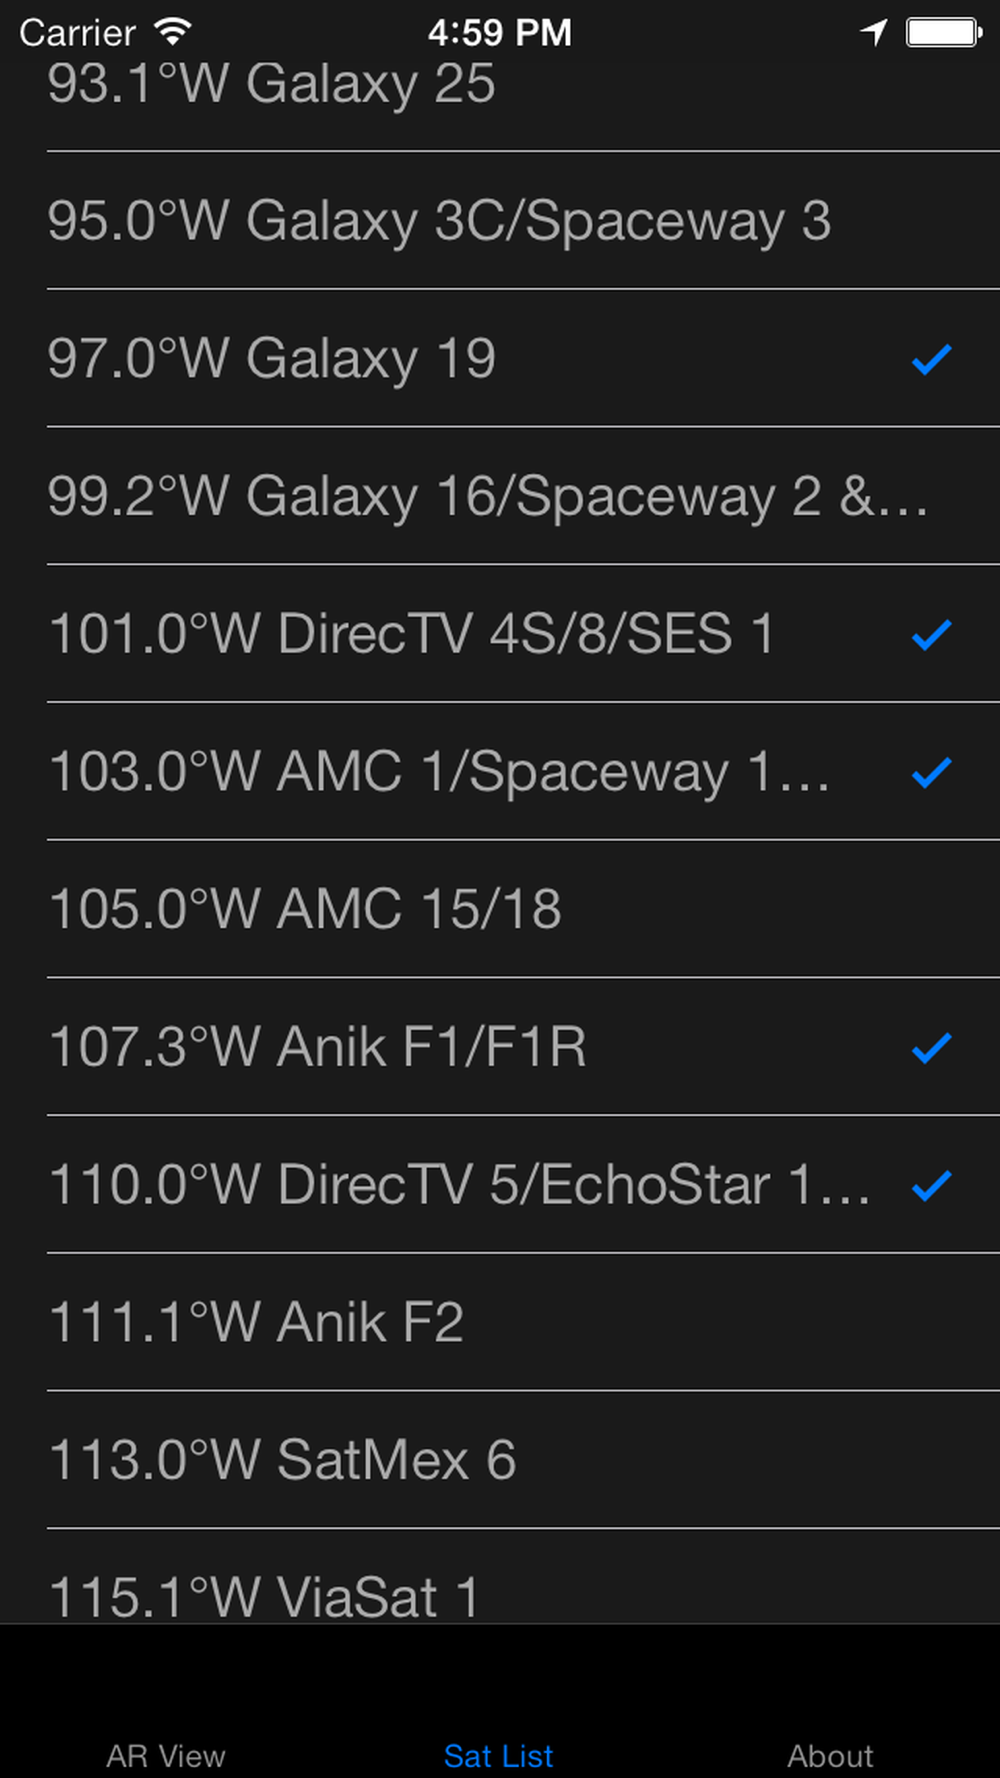Uncheck the blue checkmark for Galaxy 19
Image resolution: width=1000 pixels, height=1778 pixels.
(931, 359)
